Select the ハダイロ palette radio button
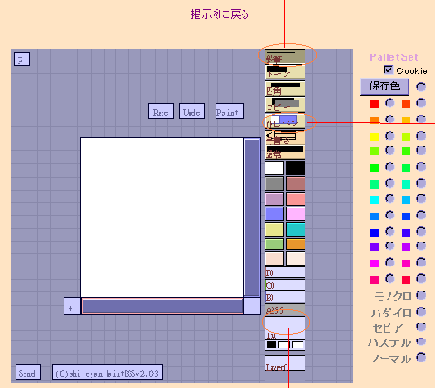The image size is (435, 388). click(x=421, y=311)
